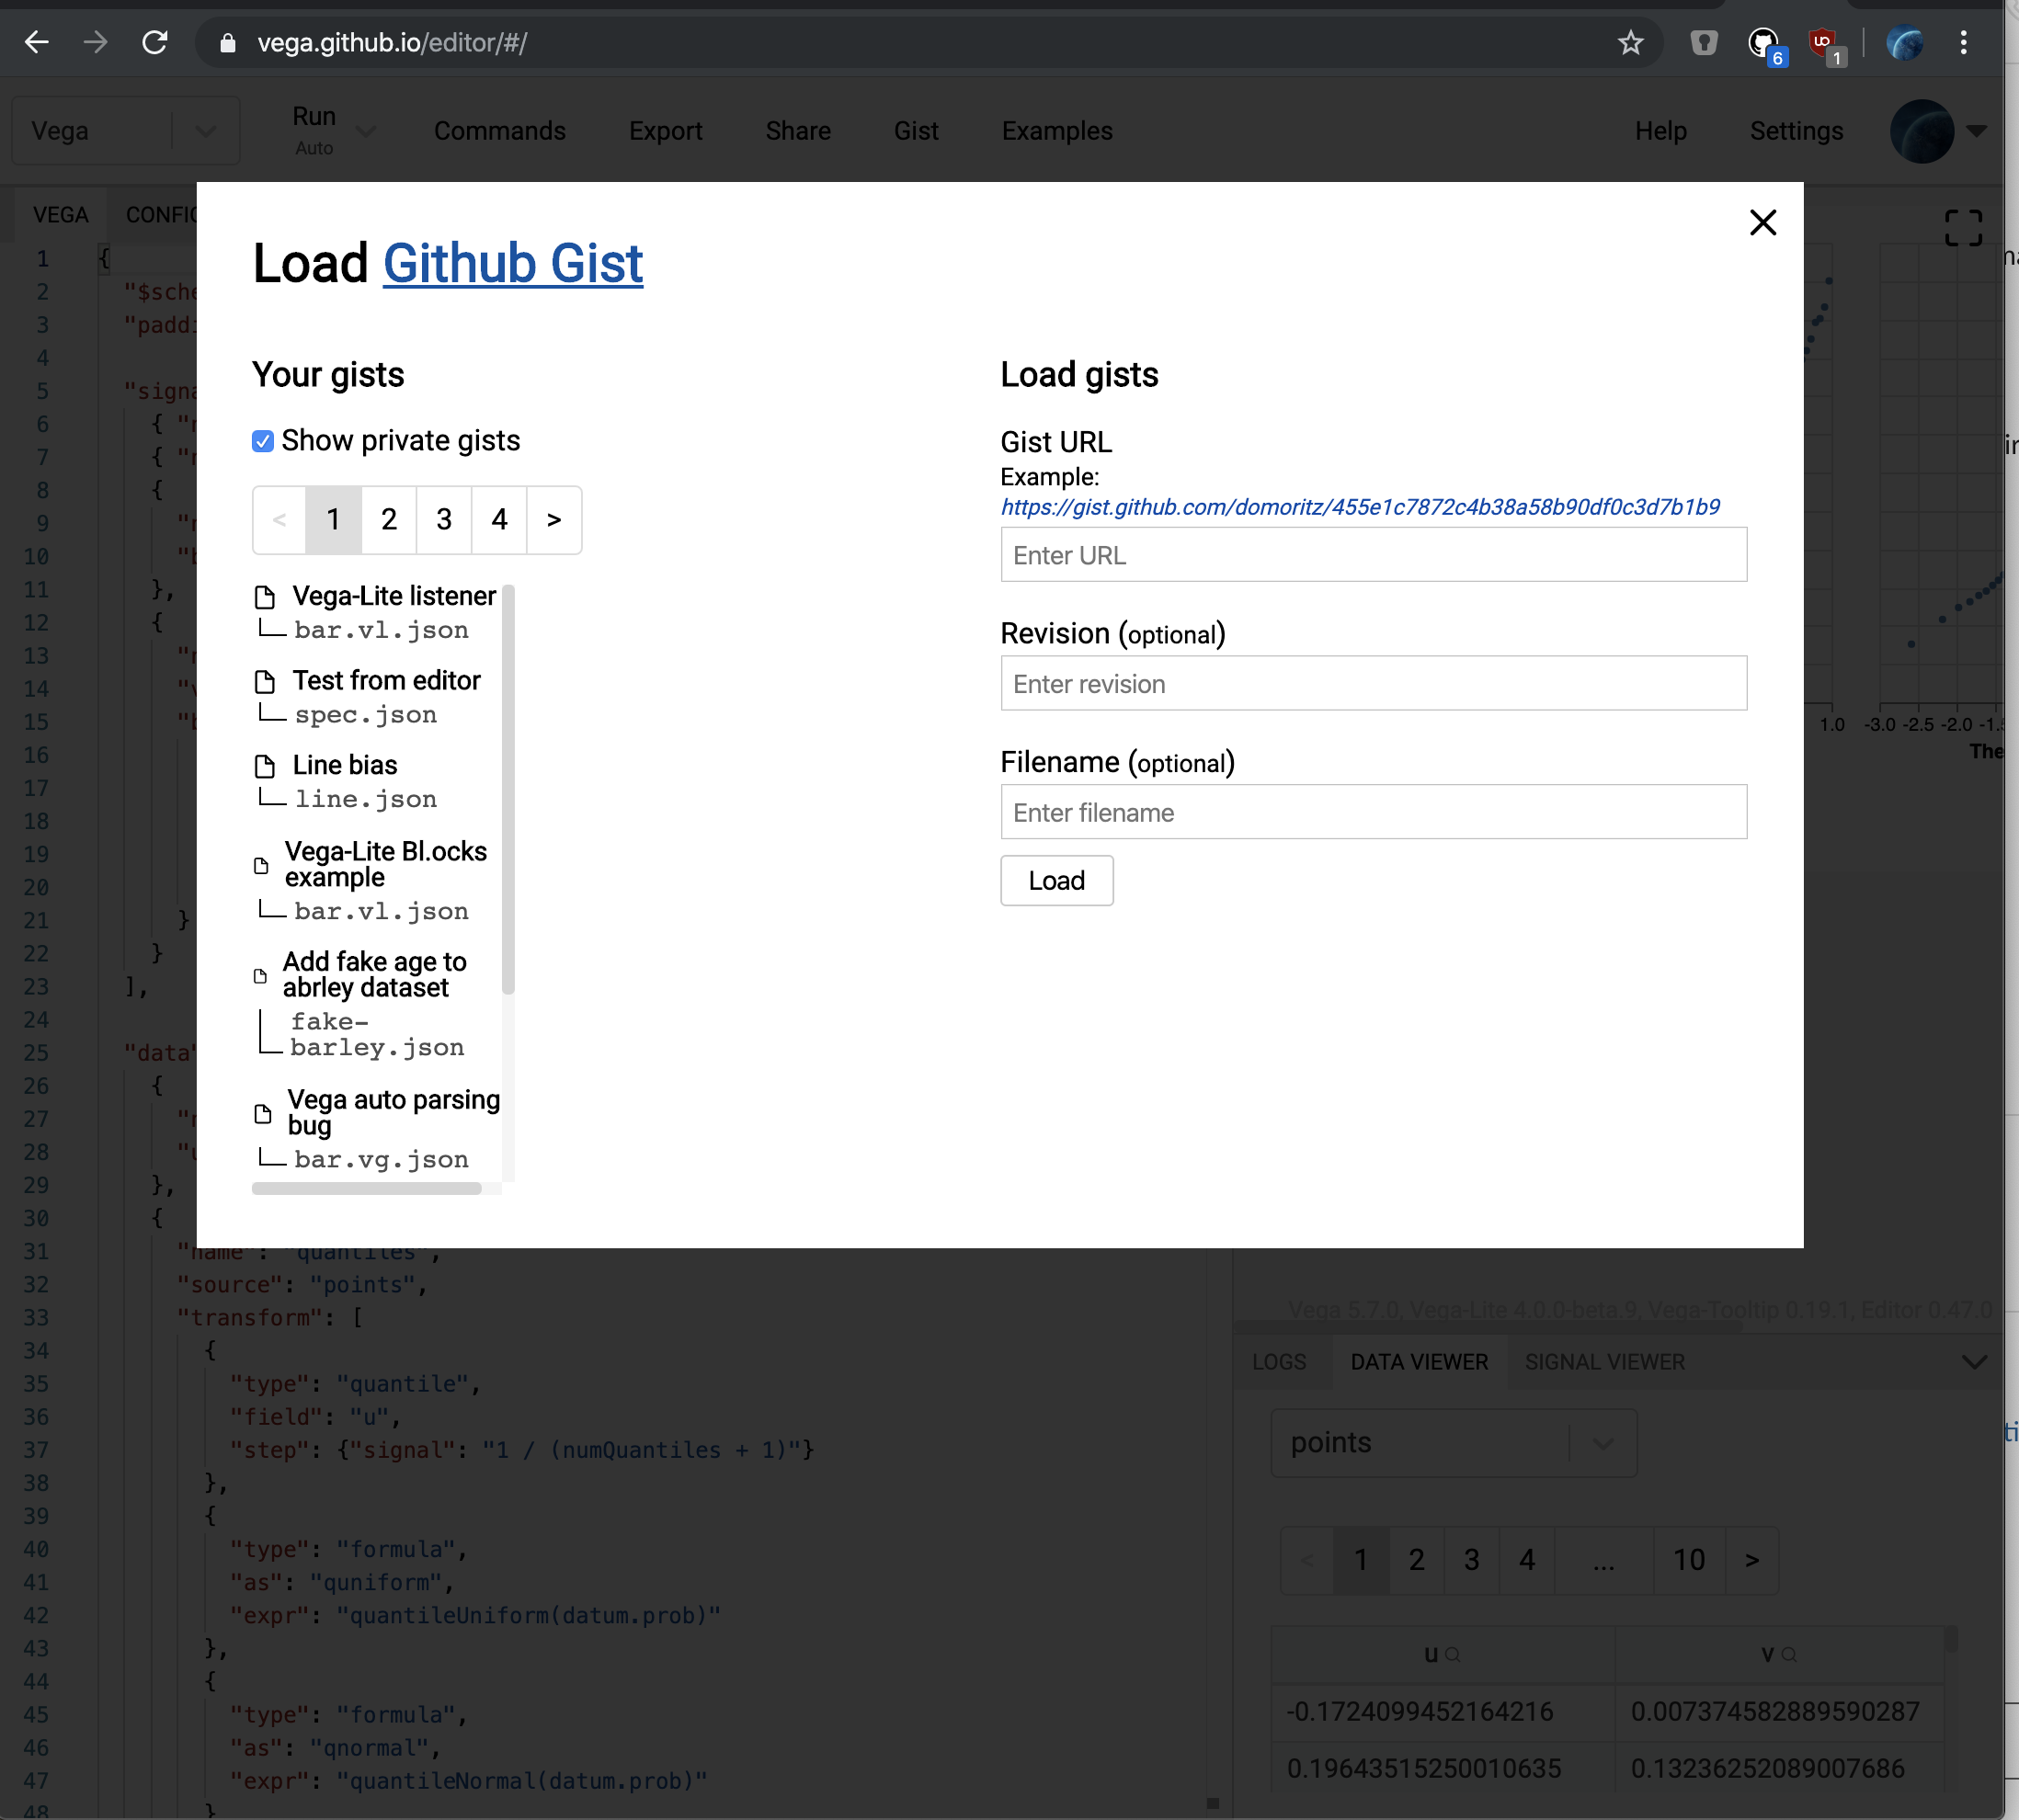
Task: Open the Vega language mode dropdown
Action: [205, 130]
